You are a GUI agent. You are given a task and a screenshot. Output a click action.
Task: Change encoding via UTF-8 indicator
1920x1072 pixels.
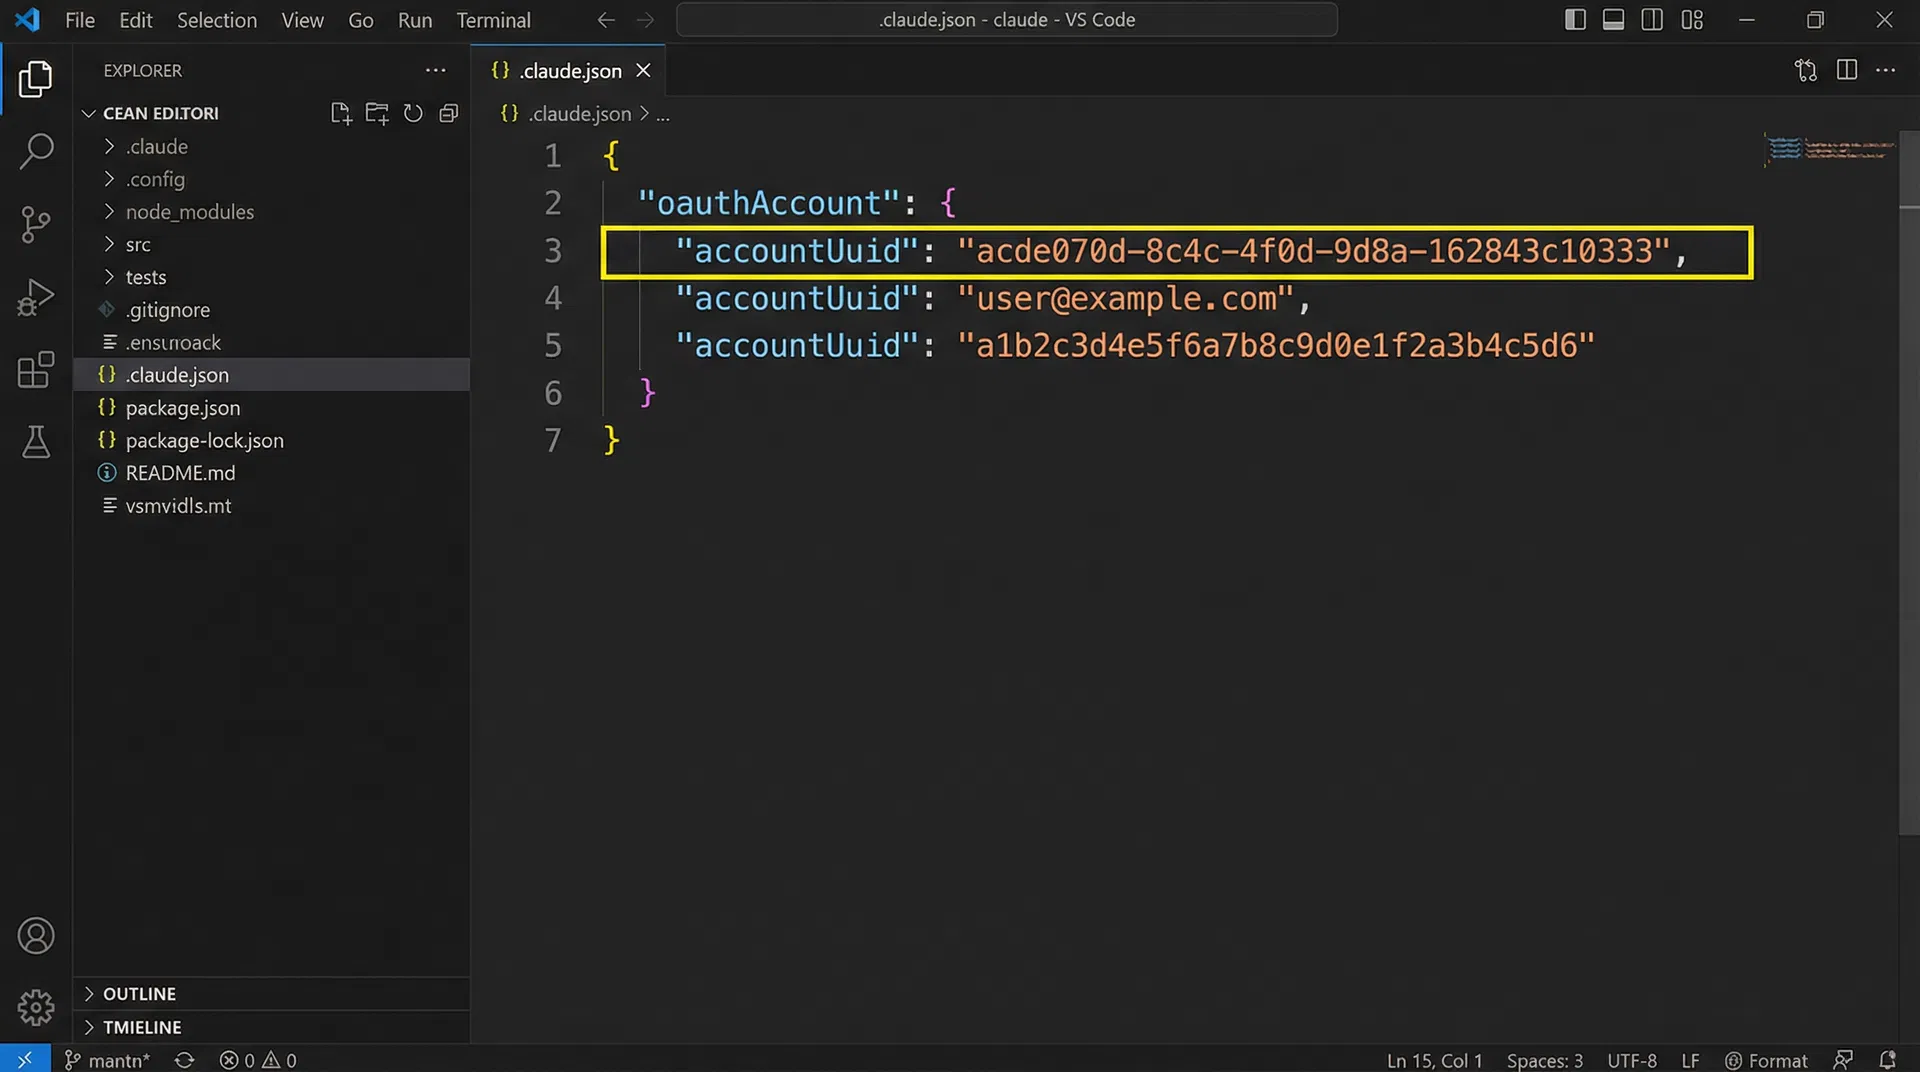1632,1060
